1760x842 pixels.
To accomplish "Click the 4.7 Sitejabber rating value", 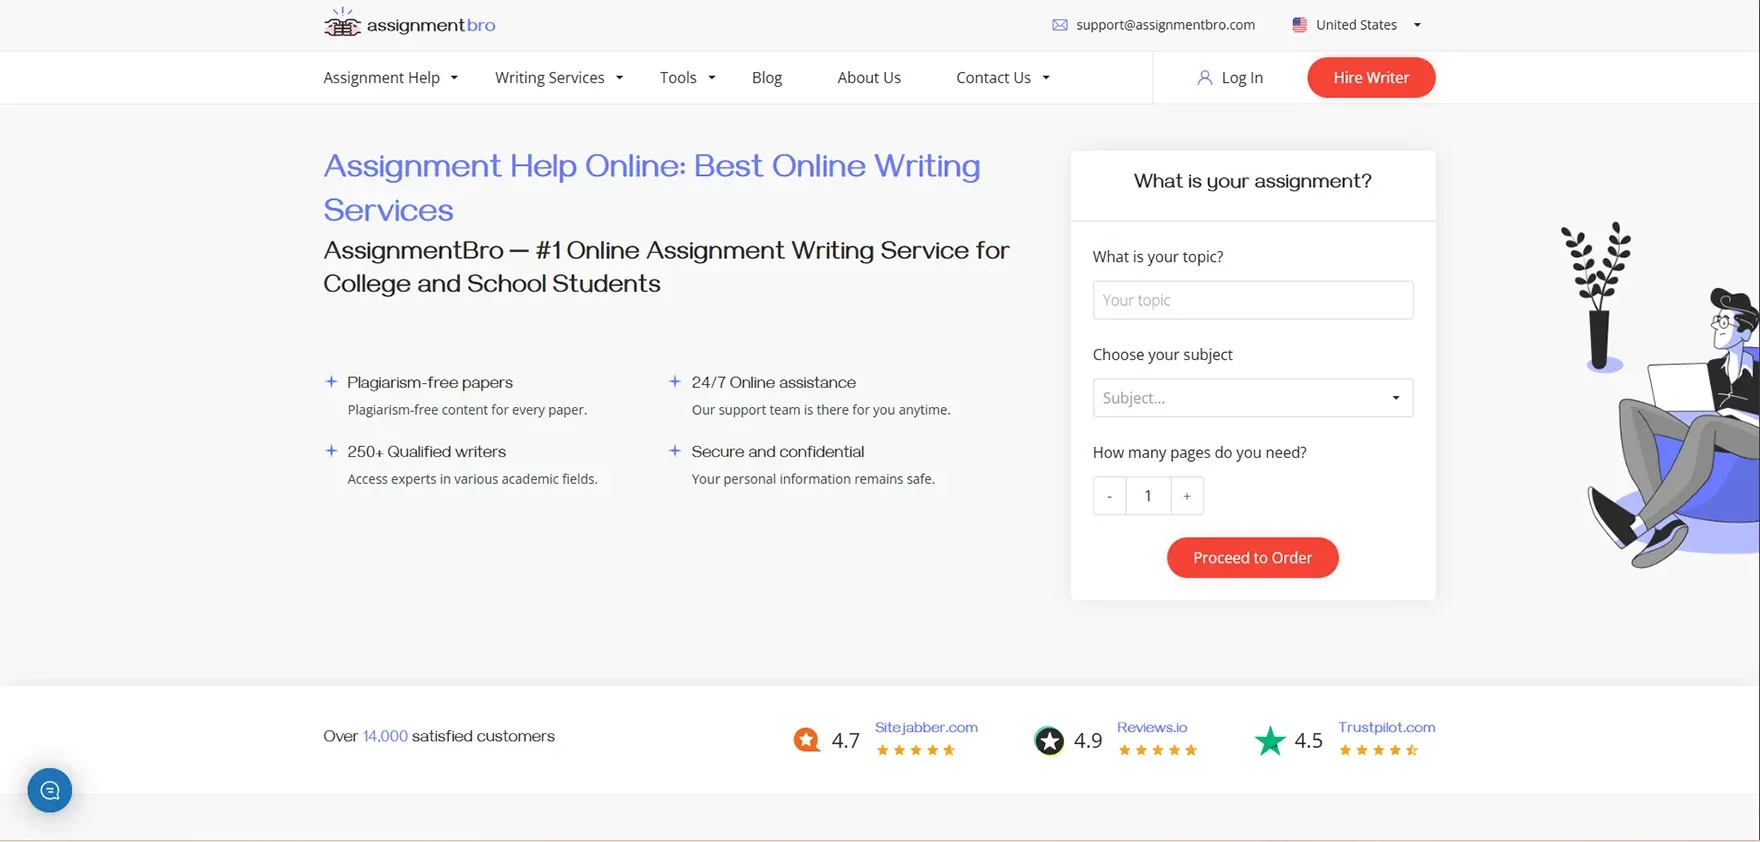I will pyautogui.click(x=845, y=740).
